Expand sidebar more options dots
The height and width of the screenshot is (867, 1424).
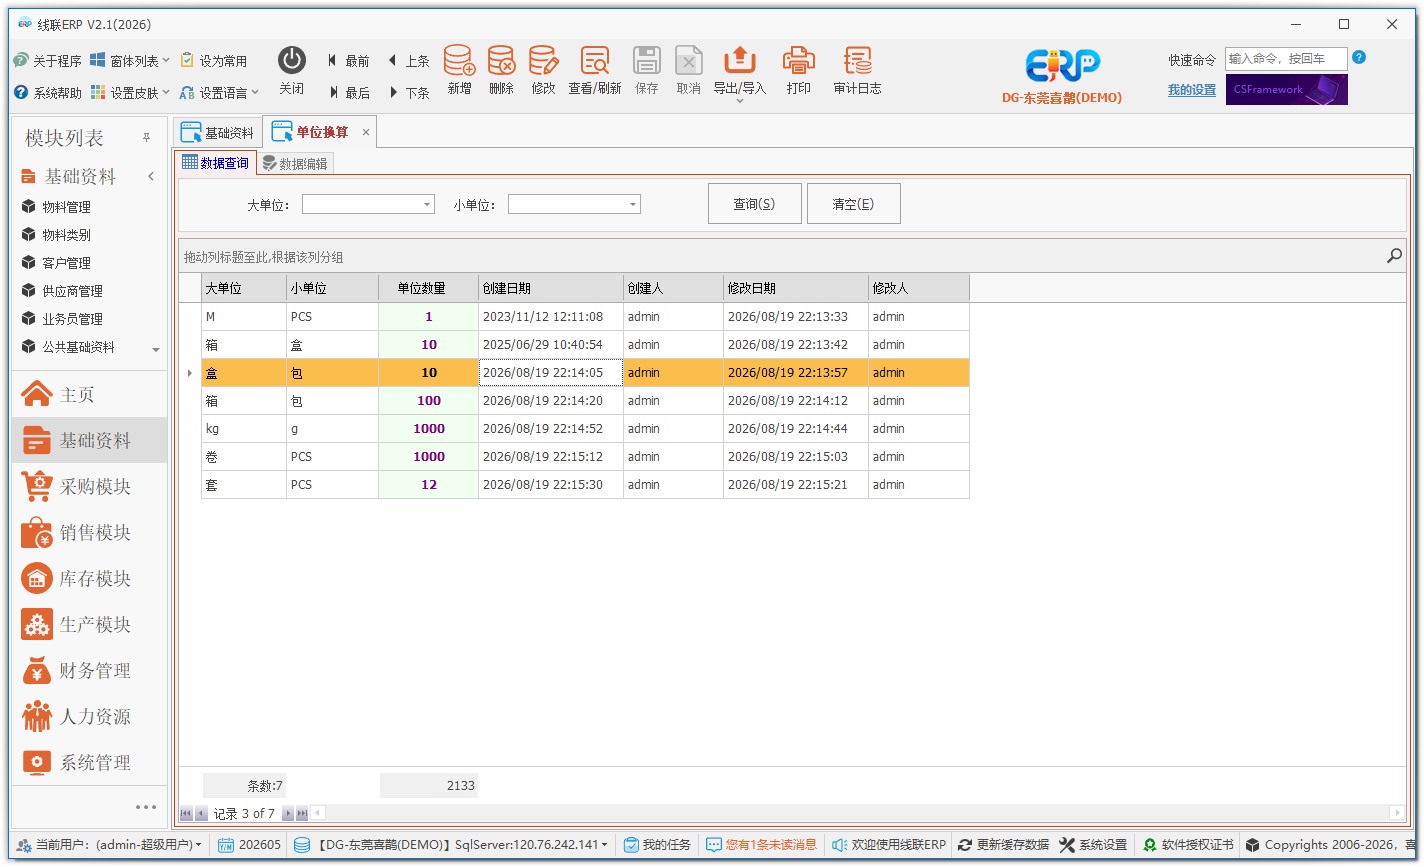pos(146,807)
